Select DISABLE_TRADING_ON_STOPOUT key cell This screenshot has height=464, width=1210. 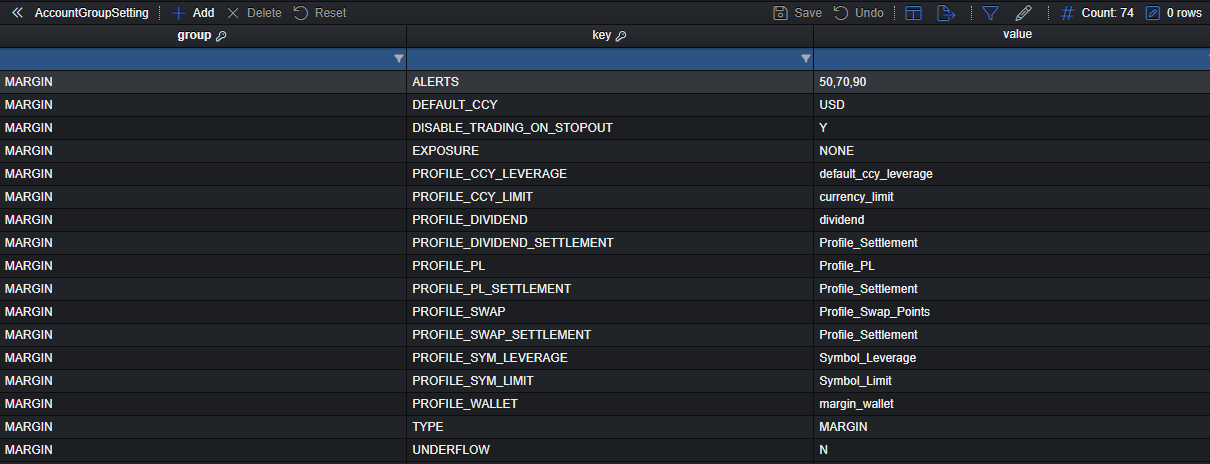[x=610, y=128]
